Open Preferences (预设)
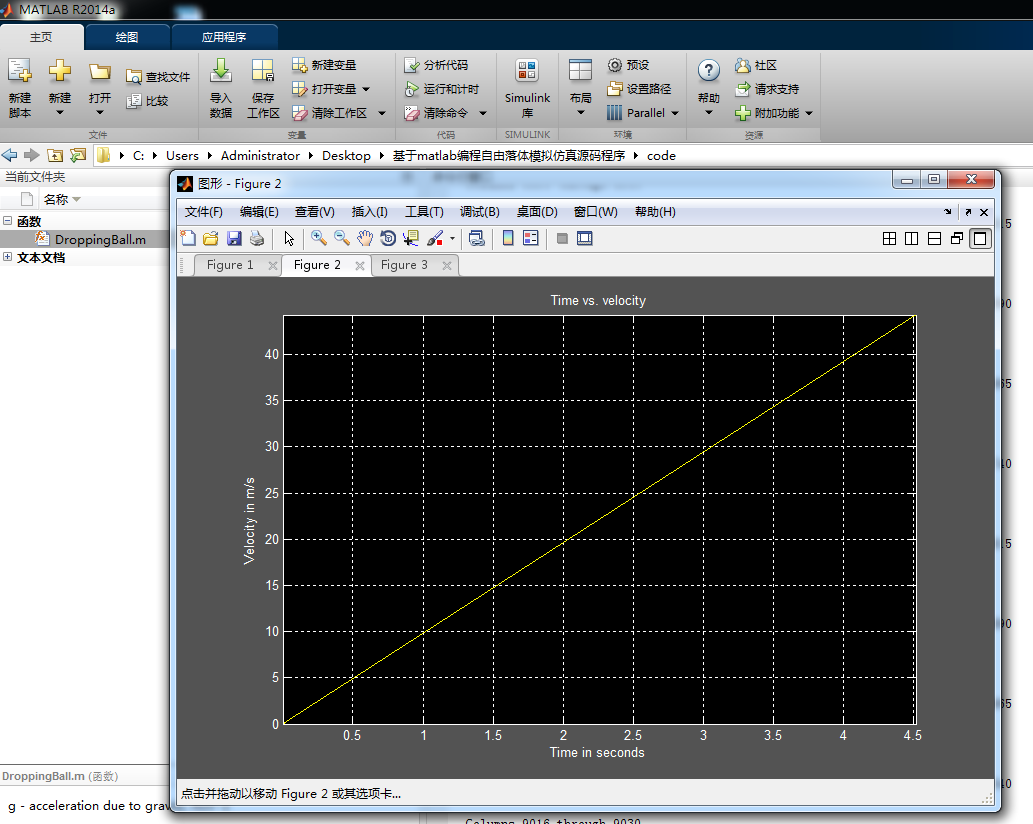 coord(628,65)
